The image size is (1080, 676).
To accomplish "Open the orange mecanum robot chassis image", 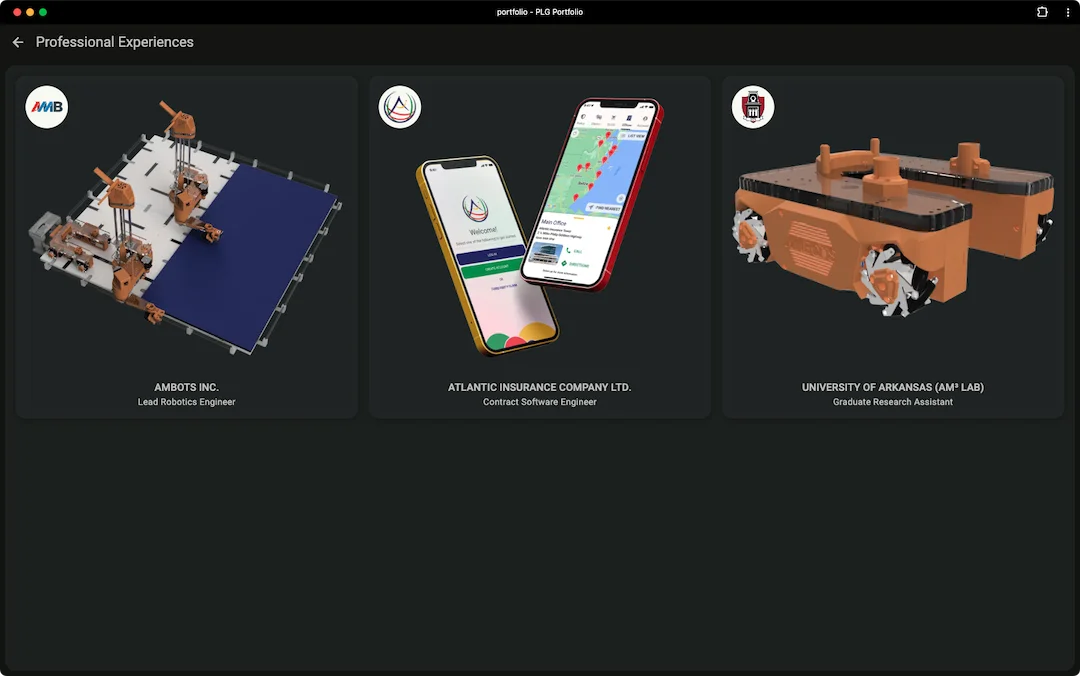I will [x=893, y=227].
